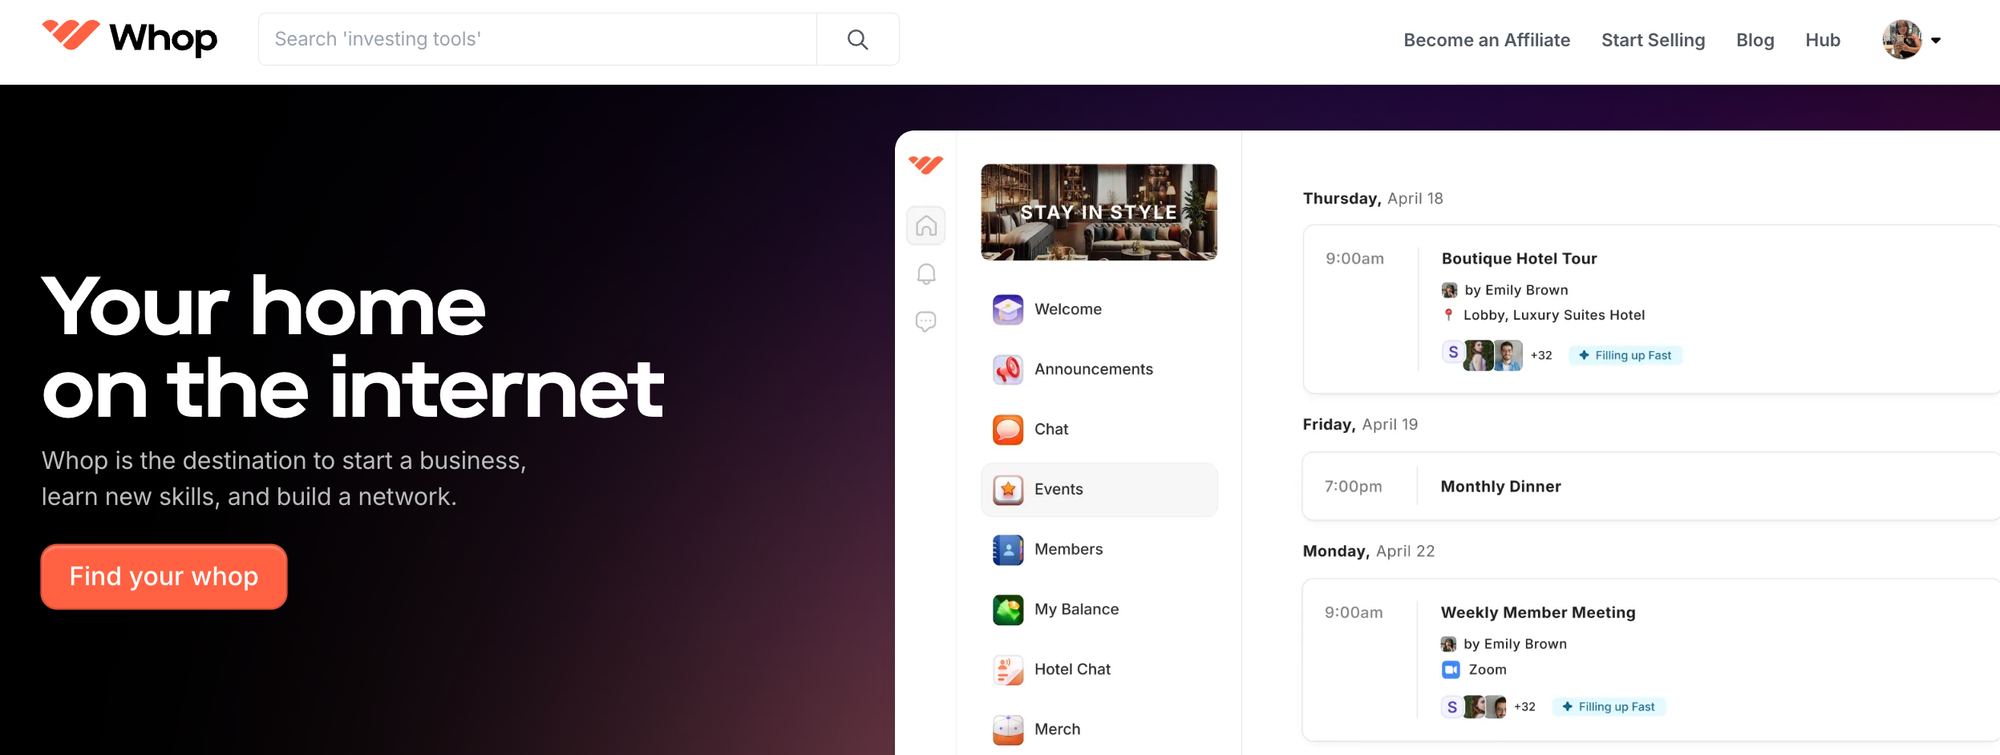Click Monday, April 22 date heading
Screen dimensions: 2000x755
[x=1369, y=551]
